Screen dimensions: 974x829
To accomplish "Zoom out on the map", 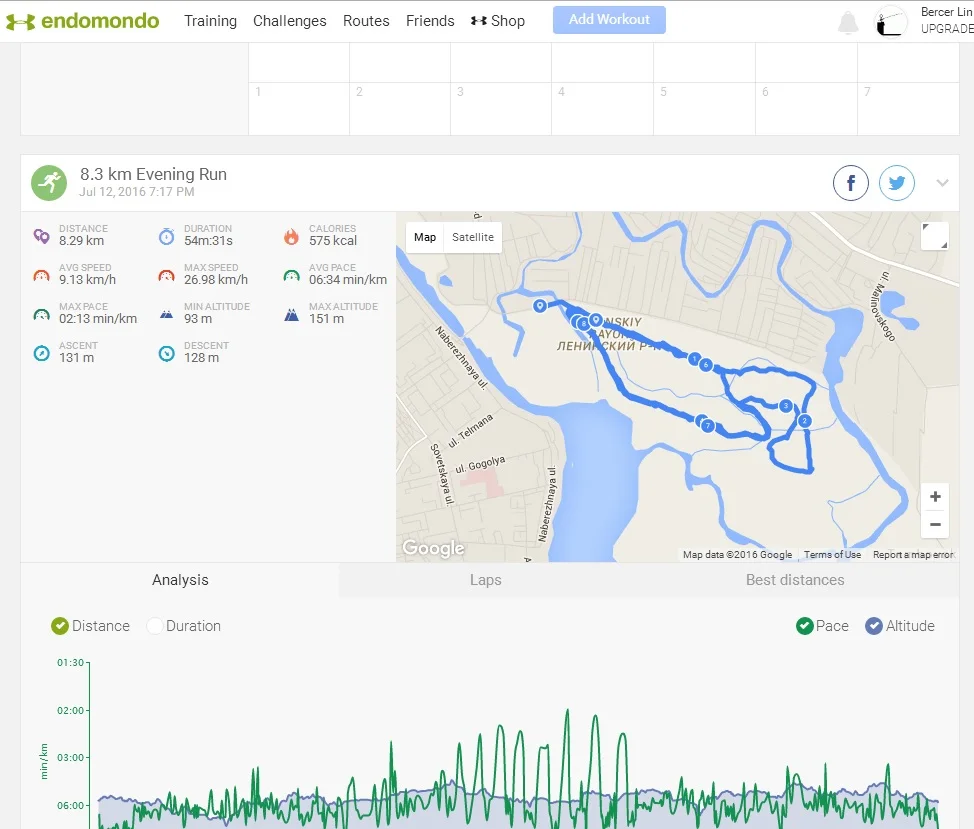I will click(935, 524).
